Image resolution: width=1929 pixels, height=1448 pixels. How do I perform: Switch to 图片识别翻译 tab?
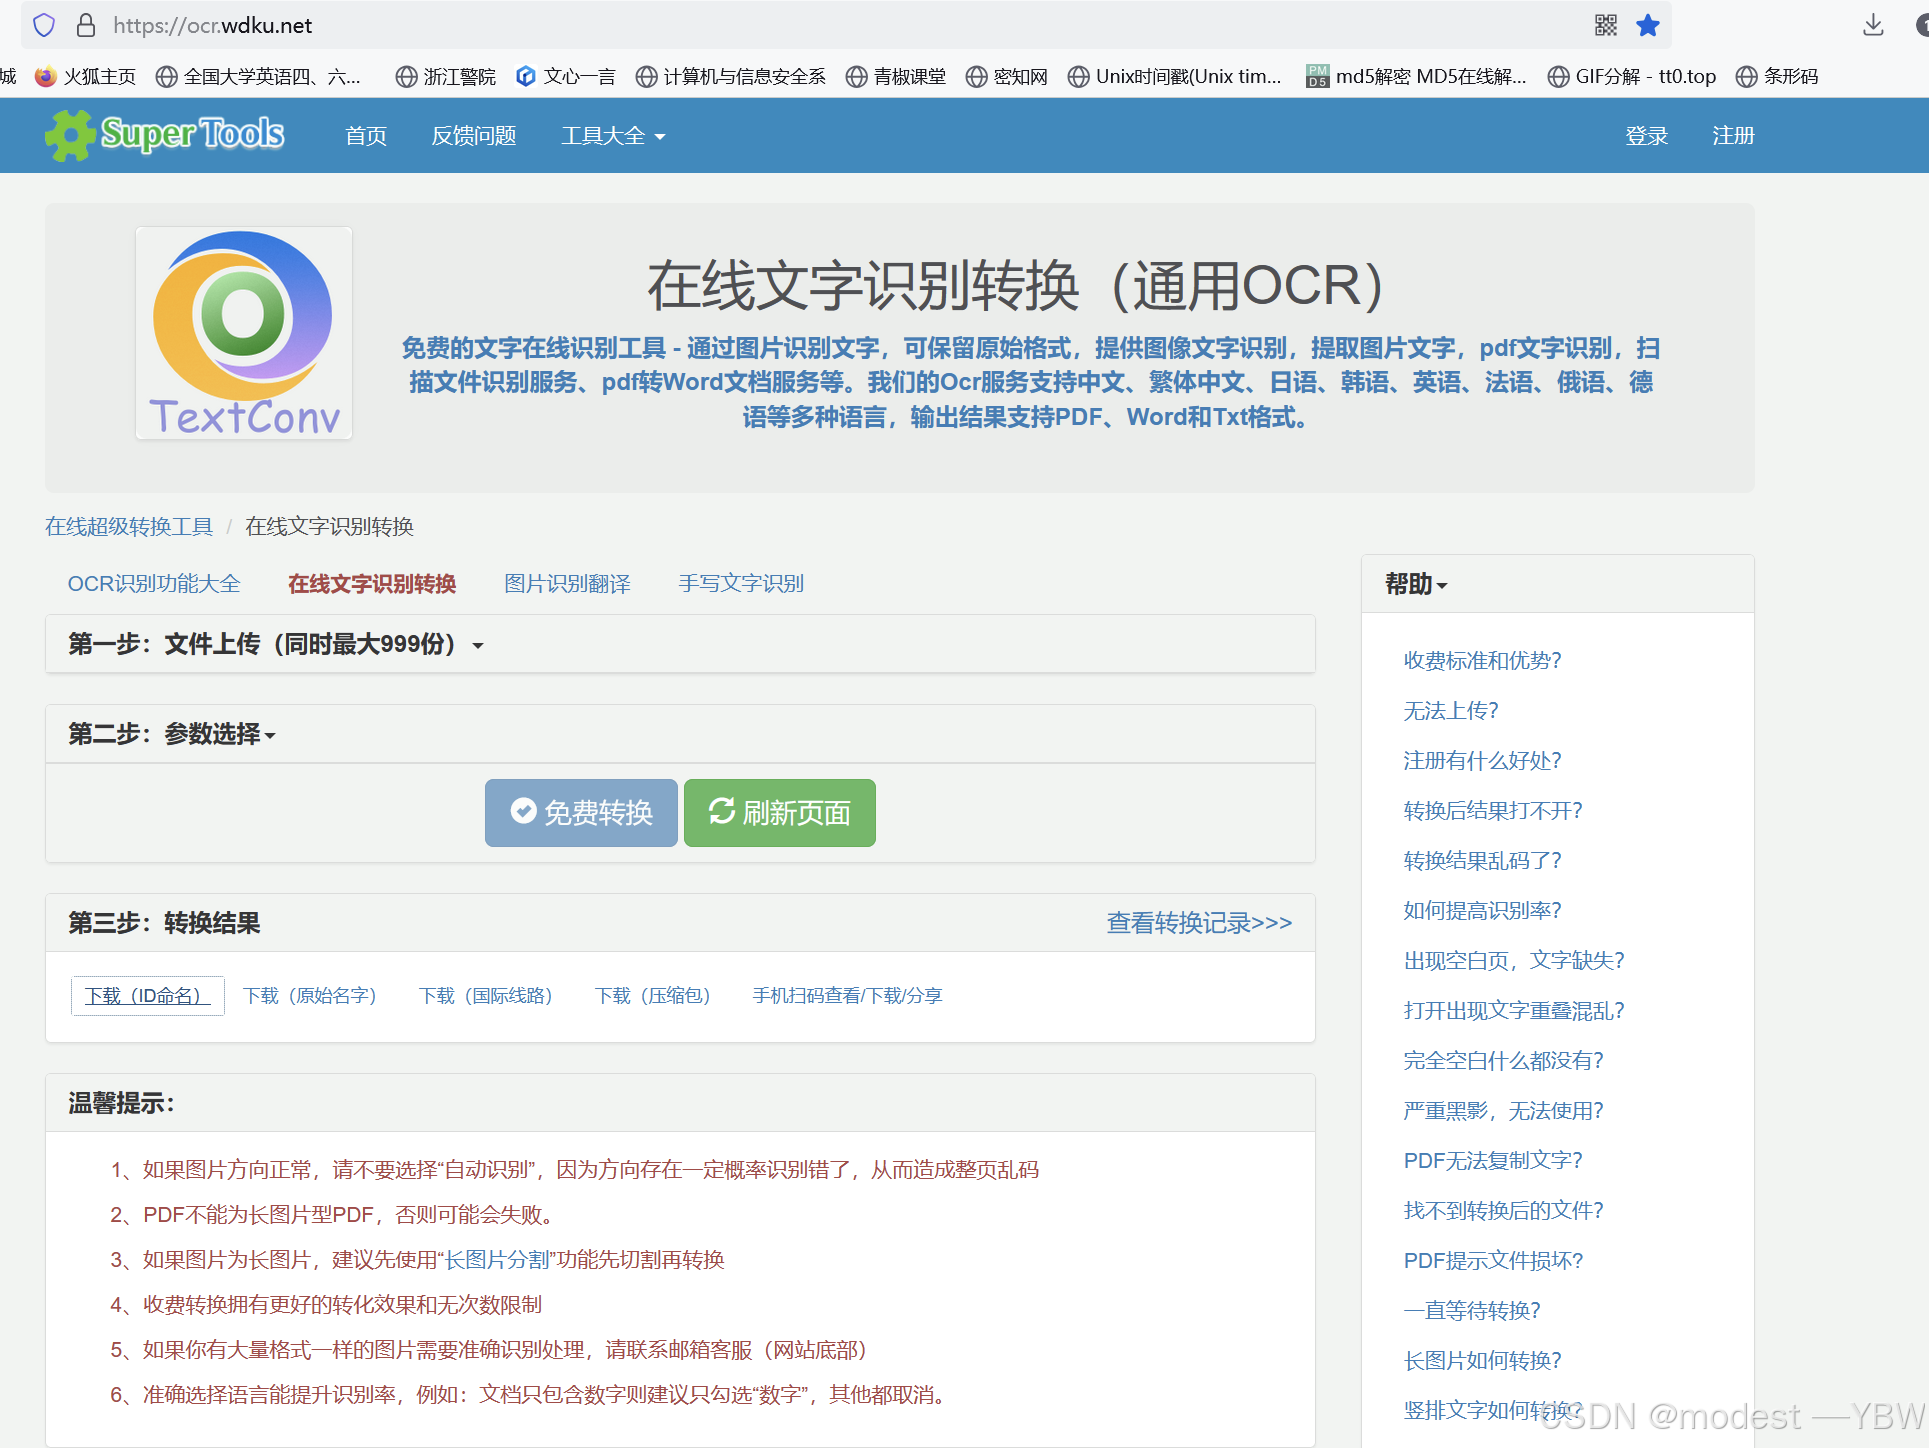pos(567,584)
